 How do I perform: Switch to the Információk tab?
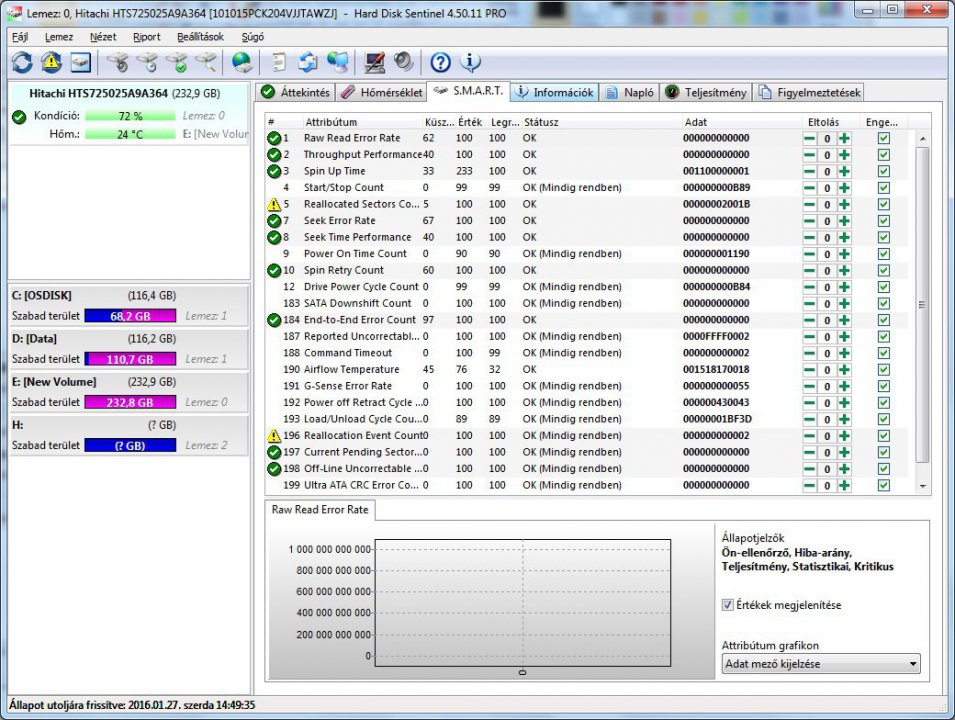click(x=554, y=92)
